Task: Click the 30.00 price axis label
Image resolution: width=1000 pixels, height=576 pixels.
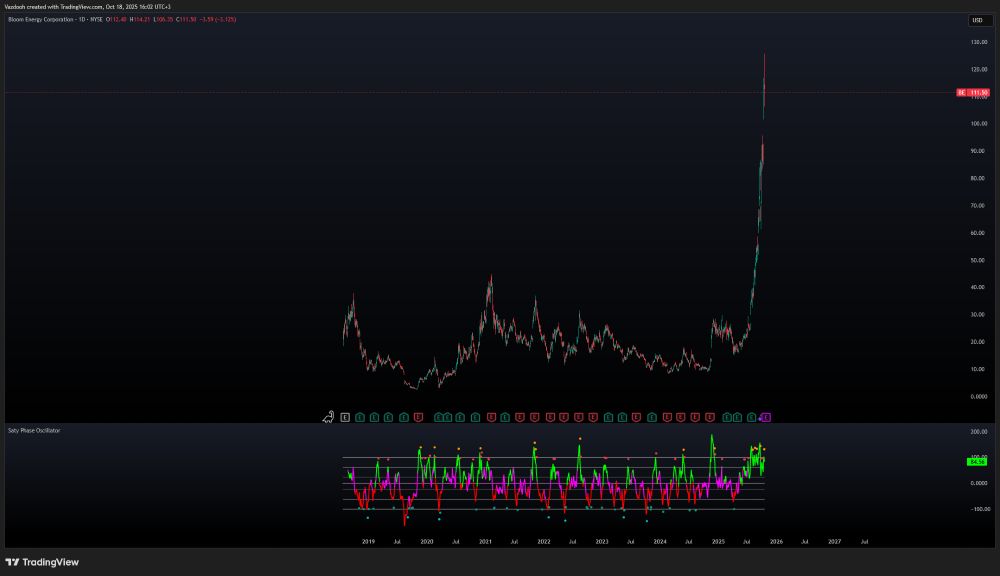Action: pos(978,315)
